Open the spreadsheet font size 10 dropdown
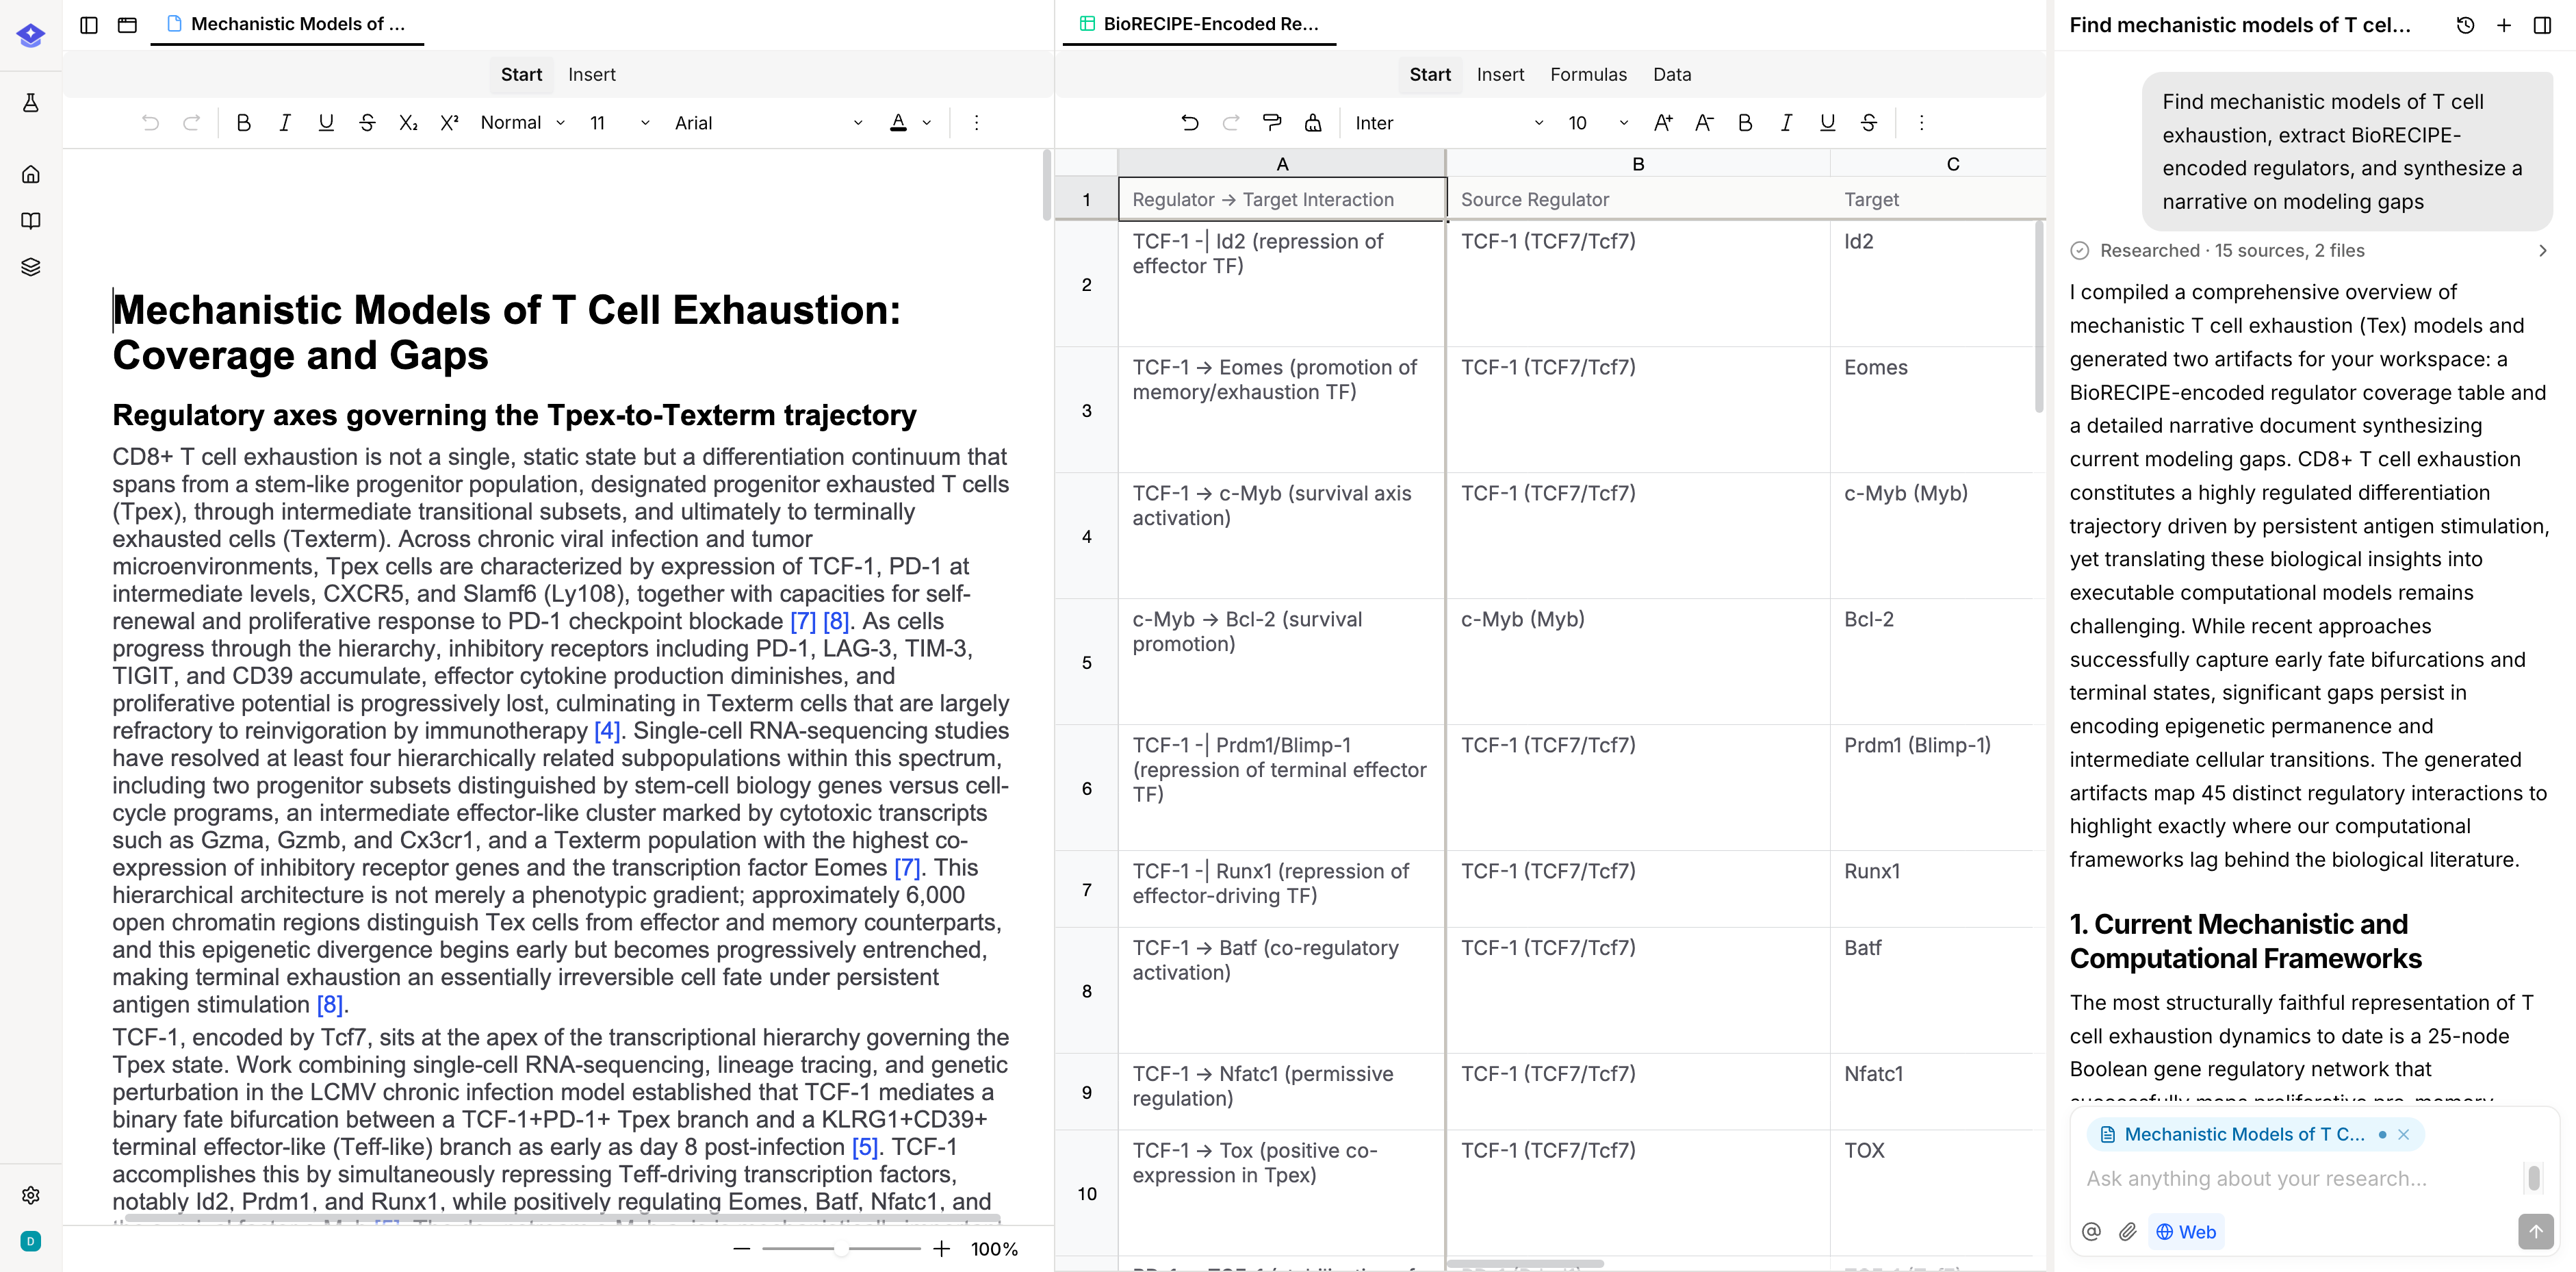 point(1597,123)
